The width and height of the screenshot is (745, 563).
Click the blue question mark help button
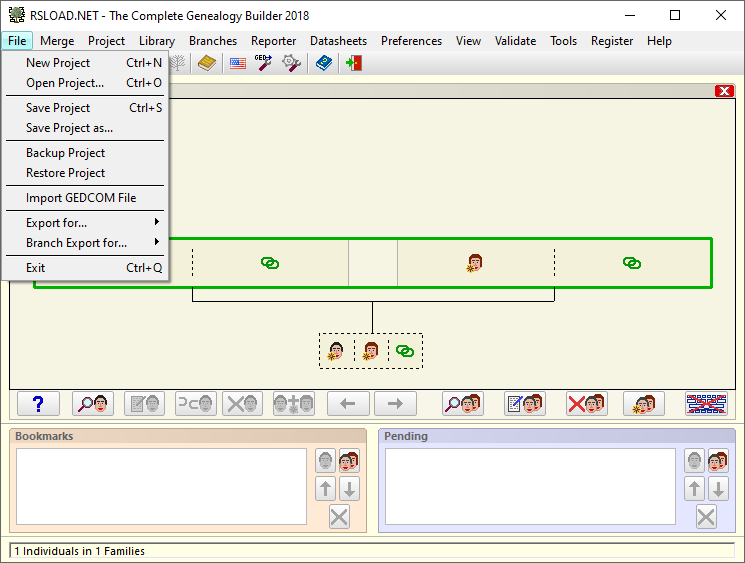pyautogui.click(x=38, y=404)
